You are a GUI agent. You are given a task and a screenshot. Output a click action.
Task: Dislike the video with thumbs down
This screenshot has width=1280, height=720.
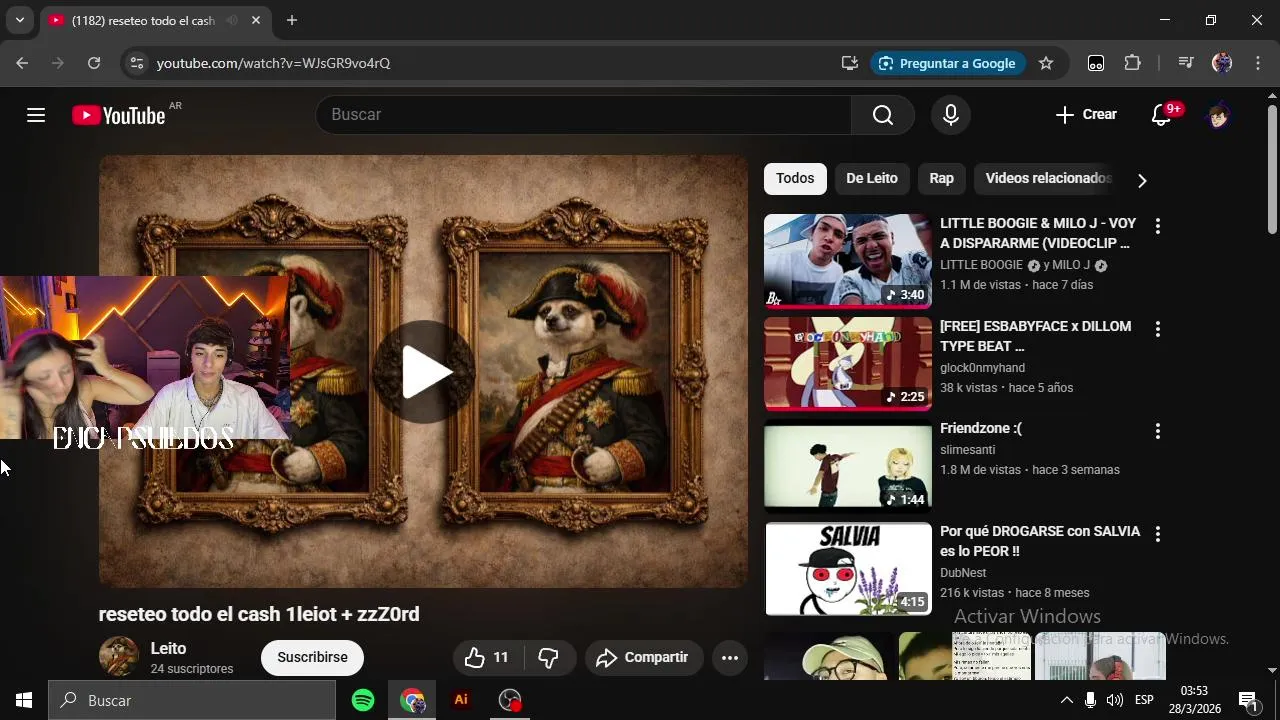(548, 657)
